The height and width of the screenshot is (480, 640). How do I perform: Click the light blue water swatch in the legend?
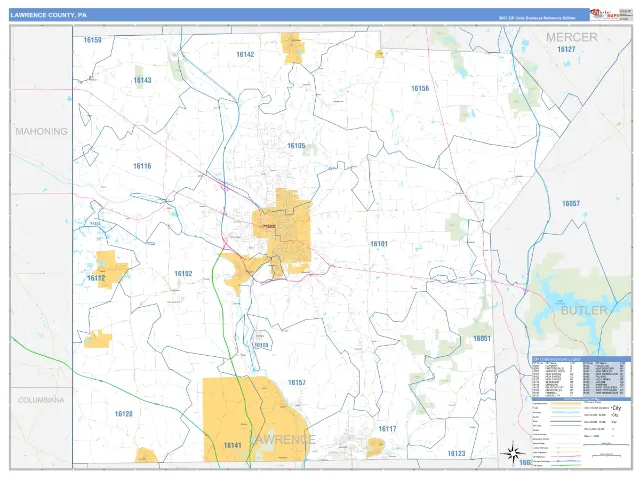pos(566,412)
